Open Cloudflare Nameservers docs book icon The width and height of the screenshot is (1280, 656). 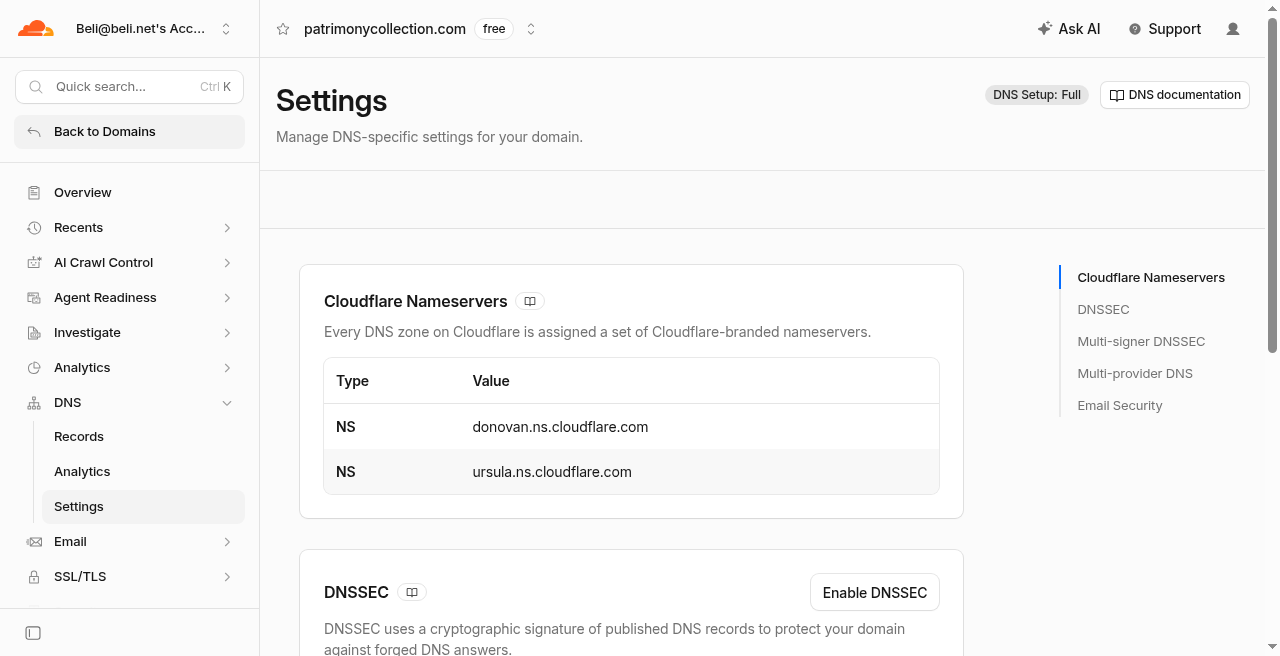530,301
